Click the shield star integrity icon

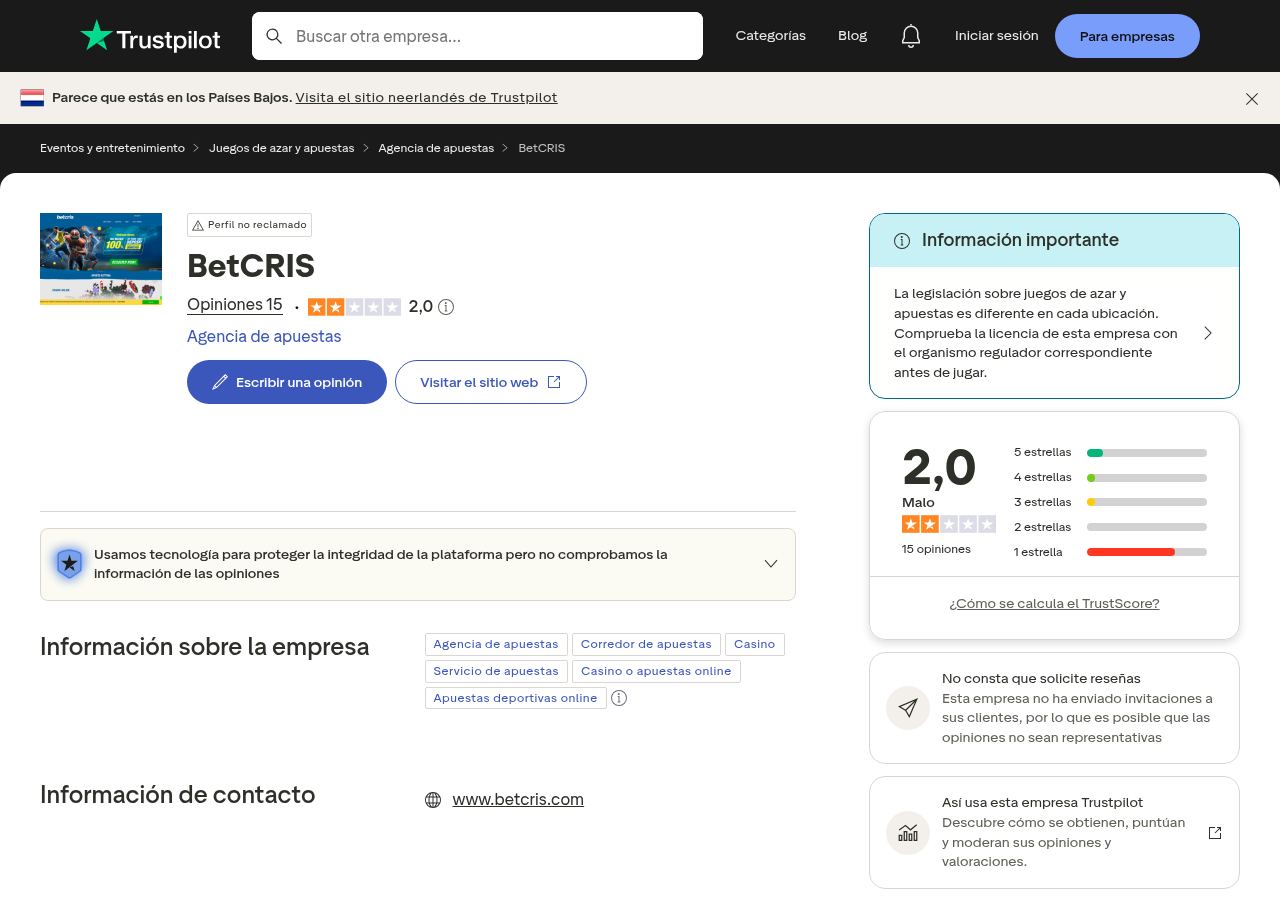(69, 564)
